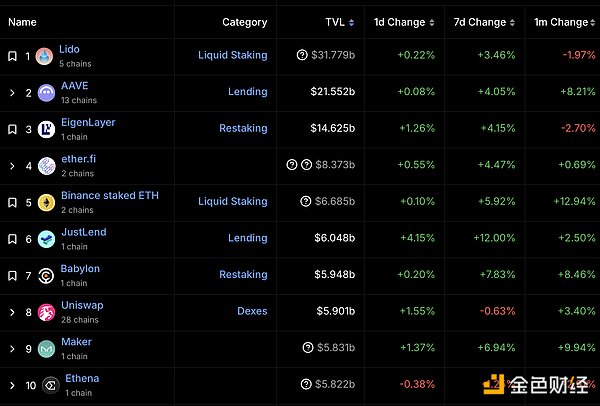This screenshot has height=406, width=600.
Task: Click the Restaking category for Babylon
Action: point(243,275)
